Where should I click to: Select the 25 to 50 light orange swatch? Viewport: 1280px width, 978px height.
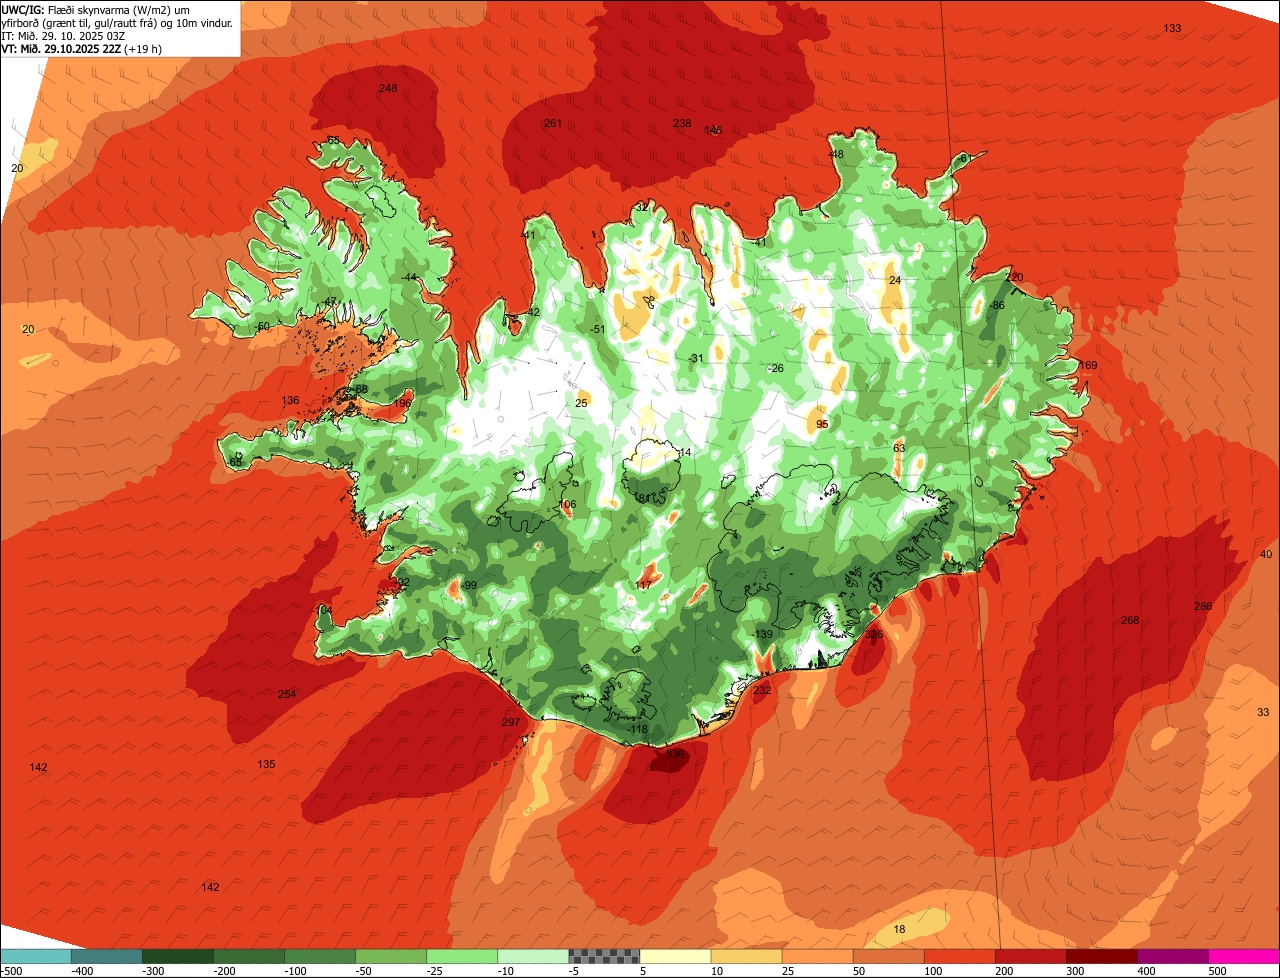click(x=817, y=956)
